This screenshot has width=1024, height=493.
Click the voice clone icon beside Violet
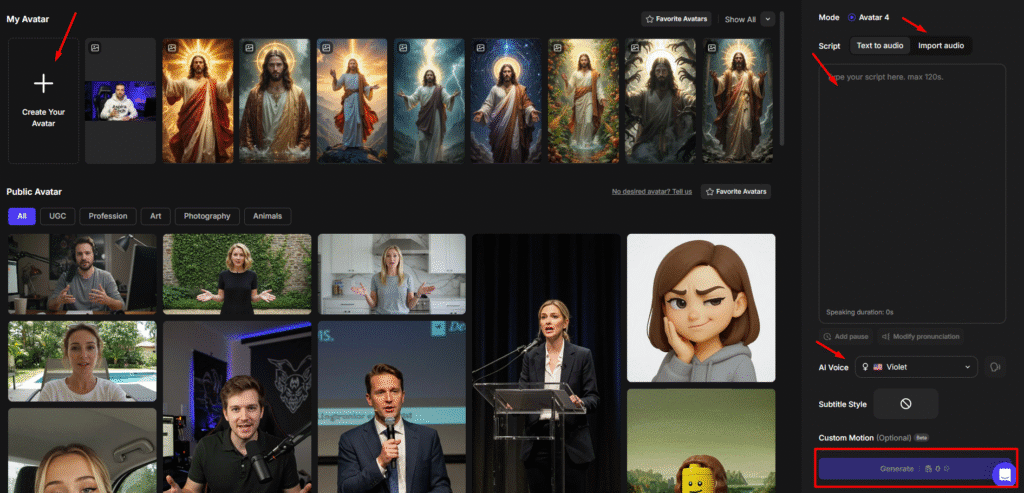click(995, 367)
